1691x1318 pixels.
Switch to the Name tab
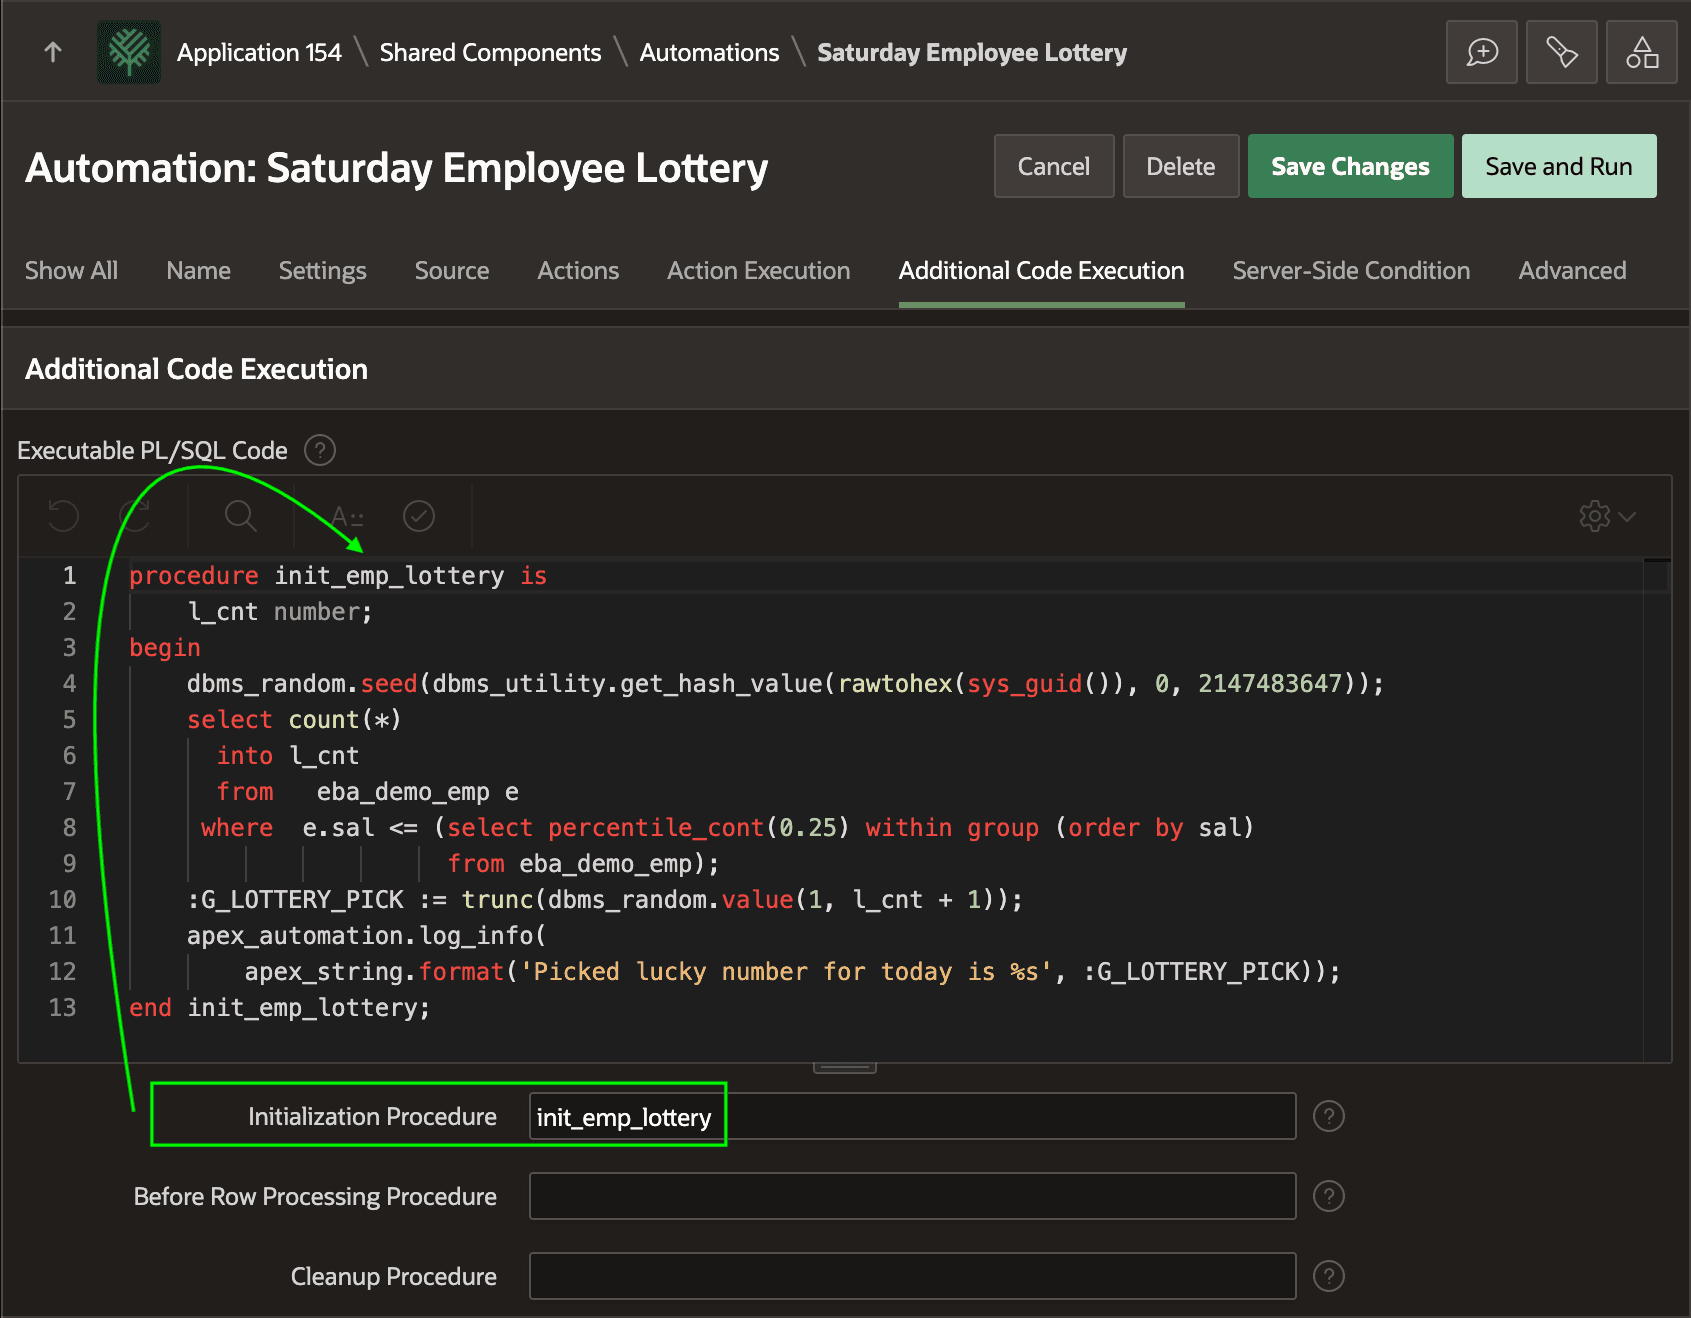(x=199, y=271)
